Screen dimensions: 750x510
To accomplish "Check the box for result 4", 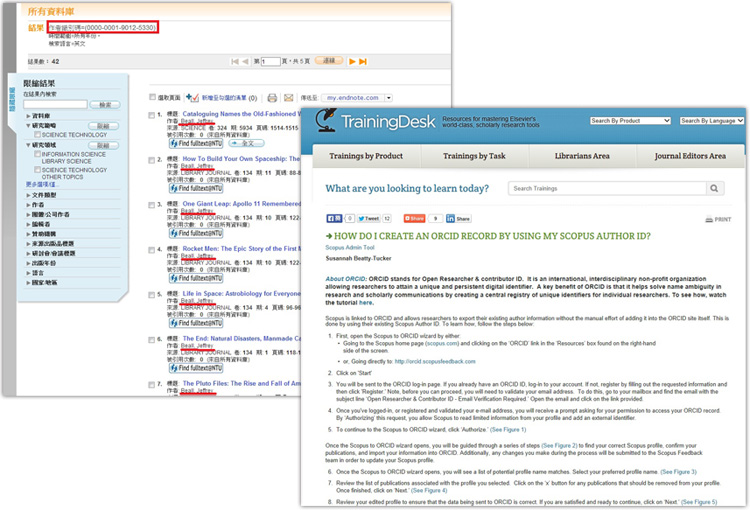I will tap(152, 250).
